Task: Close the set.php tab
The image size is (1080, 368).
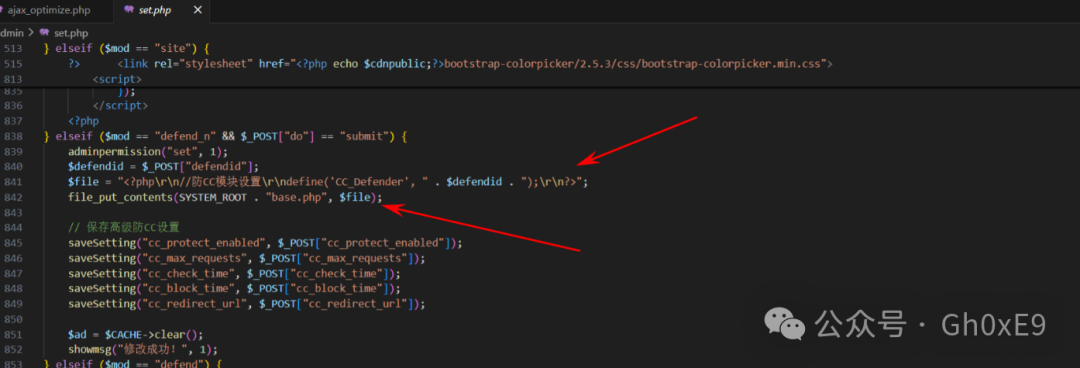Action: pos(198,10)
